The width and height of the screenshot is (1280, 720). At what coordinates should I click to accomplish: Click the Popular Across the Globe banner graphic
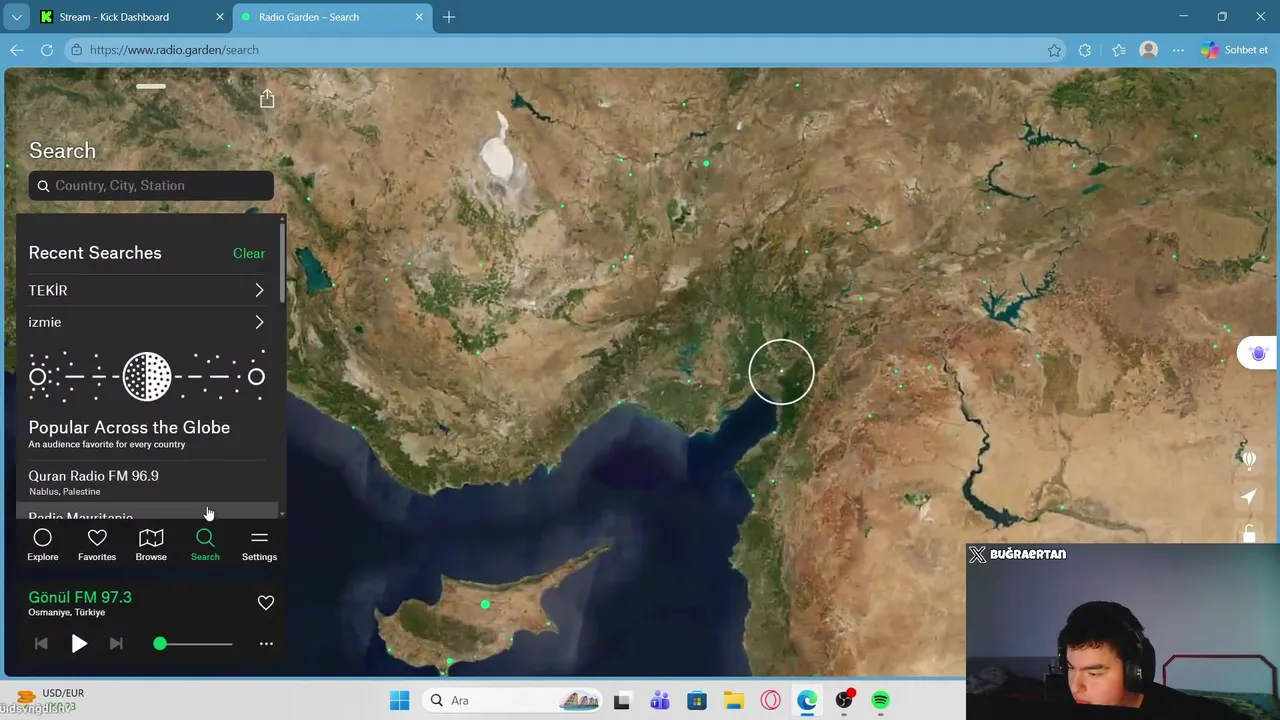[147, 376]
